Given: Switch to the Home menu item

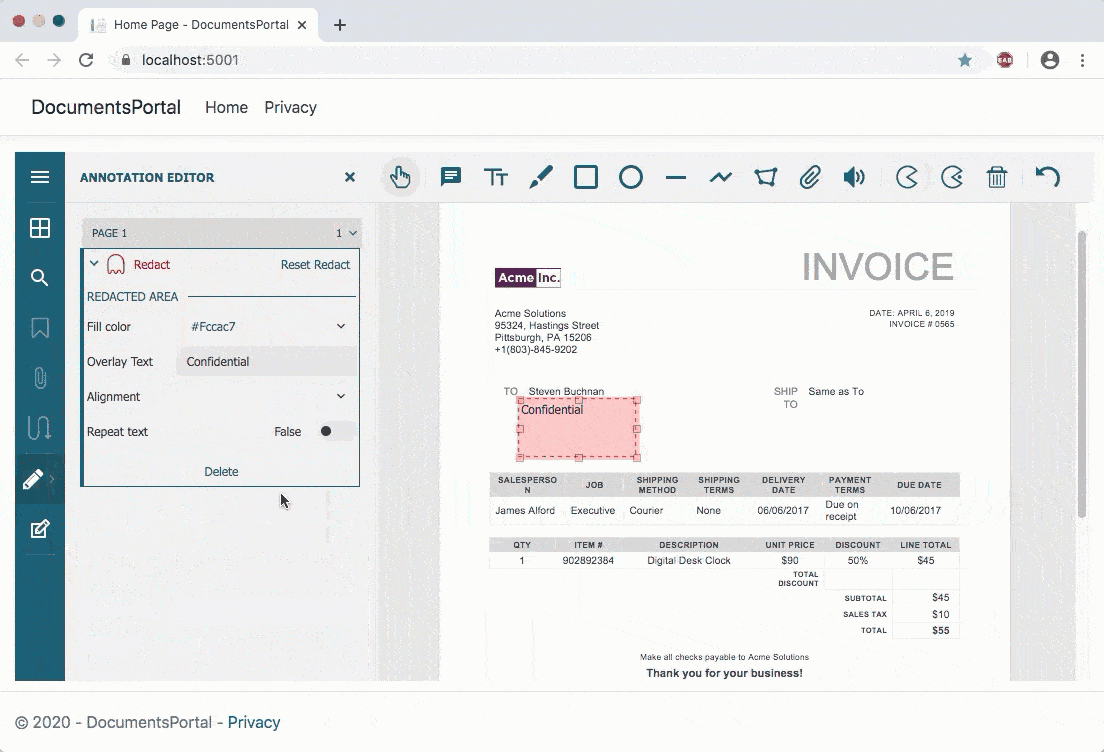Looking at the screenshot, I should tap(226, 107).
